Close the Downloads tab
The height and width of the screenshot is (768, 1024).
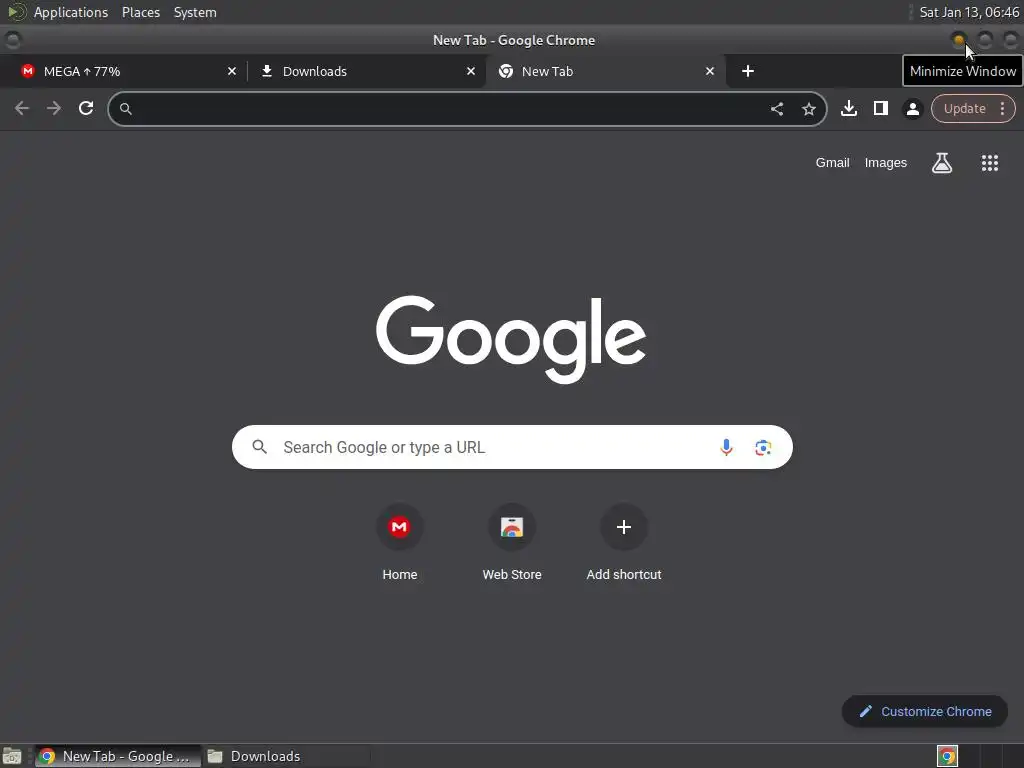point(470,71)
